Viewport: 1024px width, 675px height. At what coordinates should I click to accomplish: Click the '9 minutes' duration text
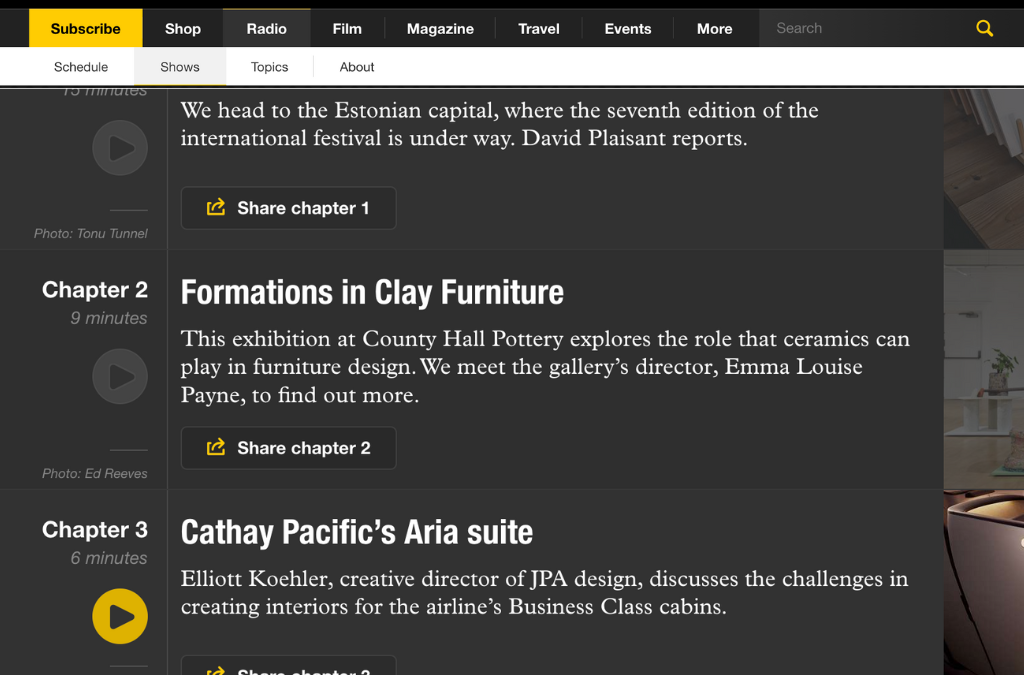pyautogui.click(x=109, y=318)
